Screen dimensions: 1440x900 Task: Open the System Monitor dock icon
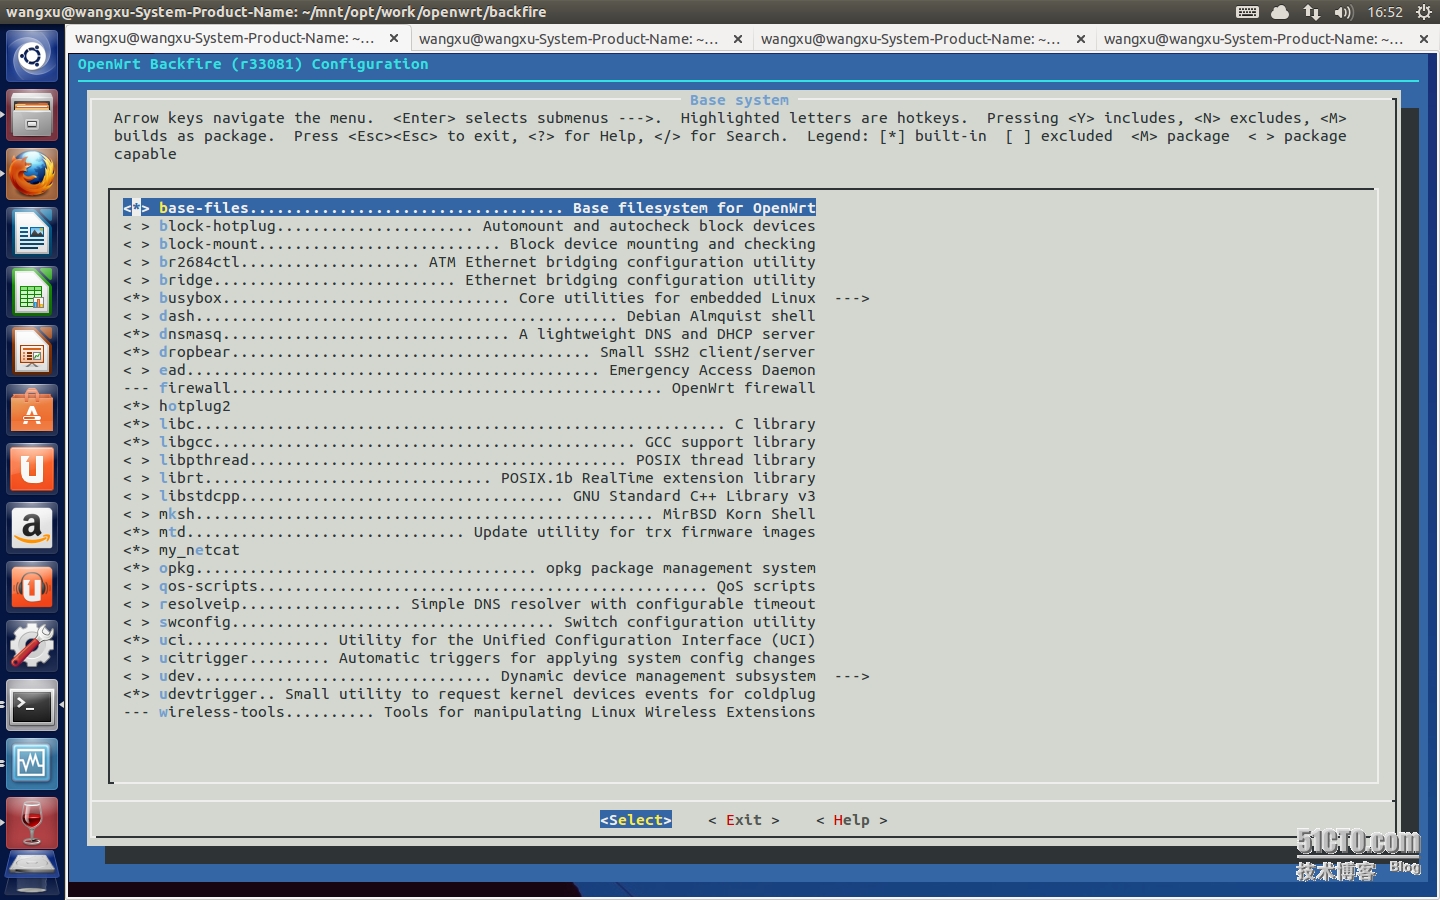pos(32,765)
